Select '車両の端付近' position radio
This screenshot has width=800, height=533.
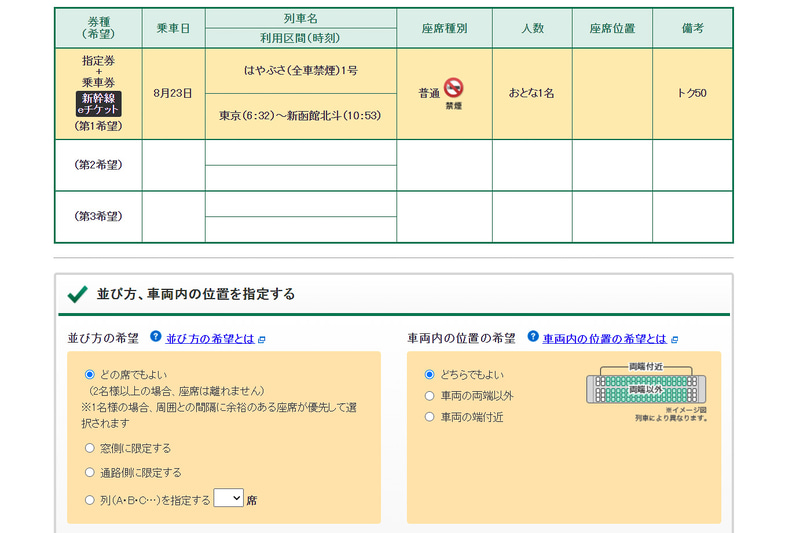(430, 417)
